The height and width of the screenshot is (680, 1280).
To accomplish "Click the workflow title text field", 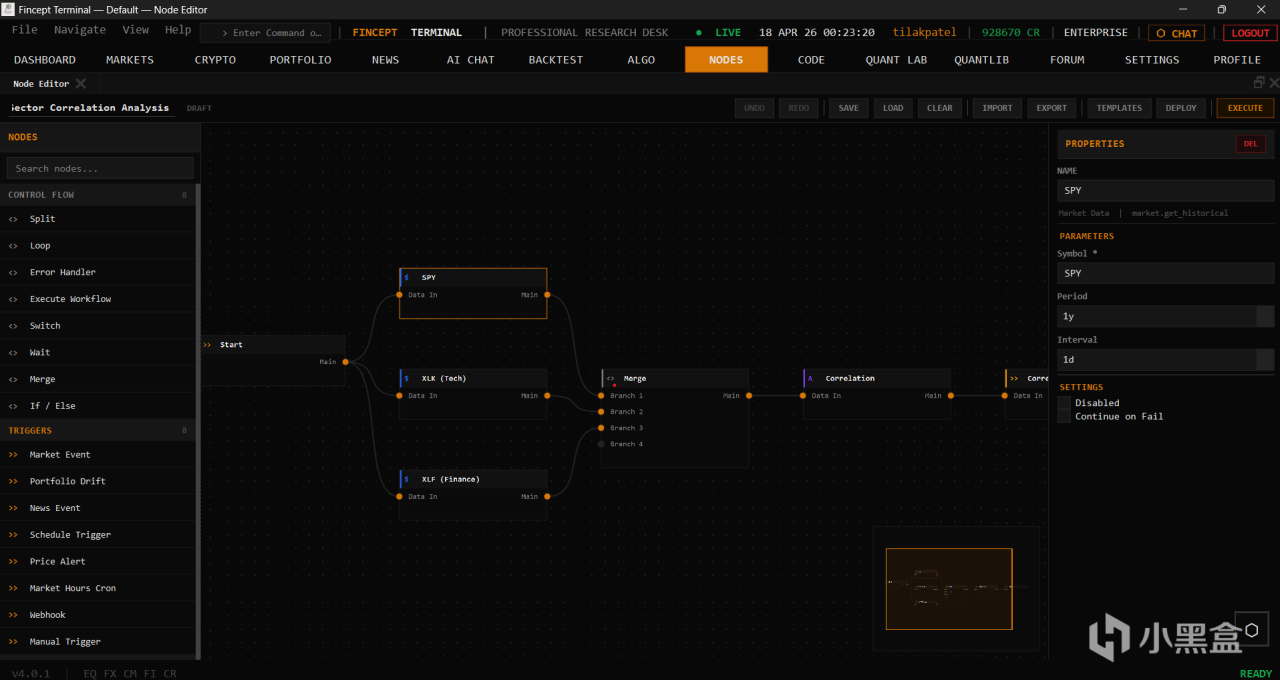I will coord(90,108).
